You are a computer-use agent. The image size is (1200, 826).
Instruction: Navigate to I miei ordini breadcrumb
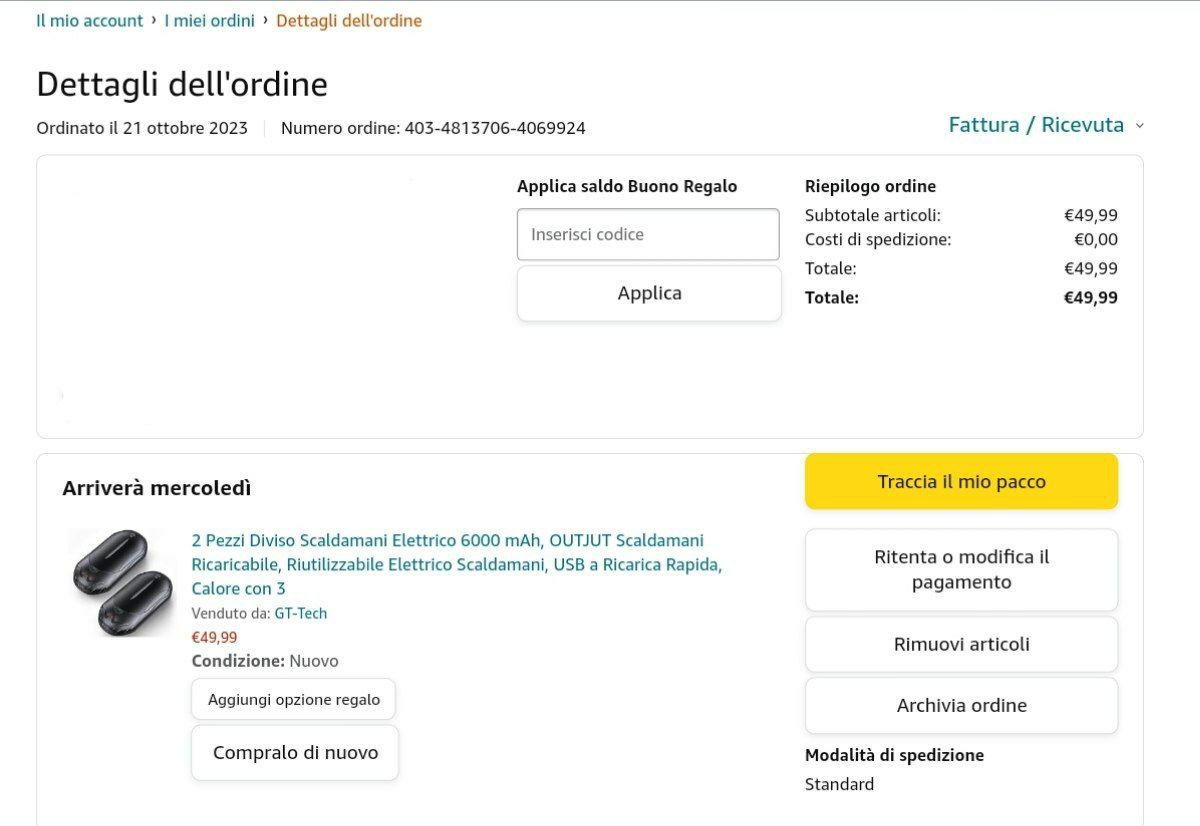point(209,20)
